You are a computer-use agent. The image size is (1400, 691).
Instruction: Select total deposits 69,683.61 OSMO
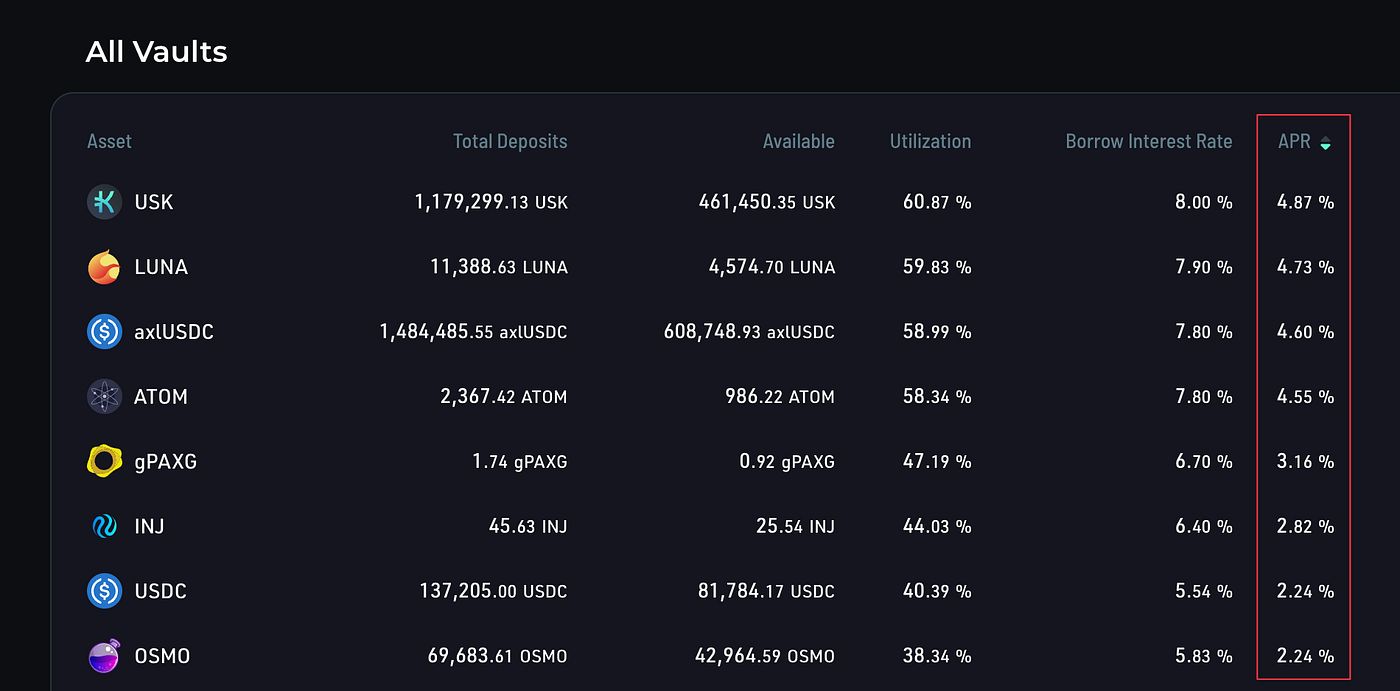[497, 656]
